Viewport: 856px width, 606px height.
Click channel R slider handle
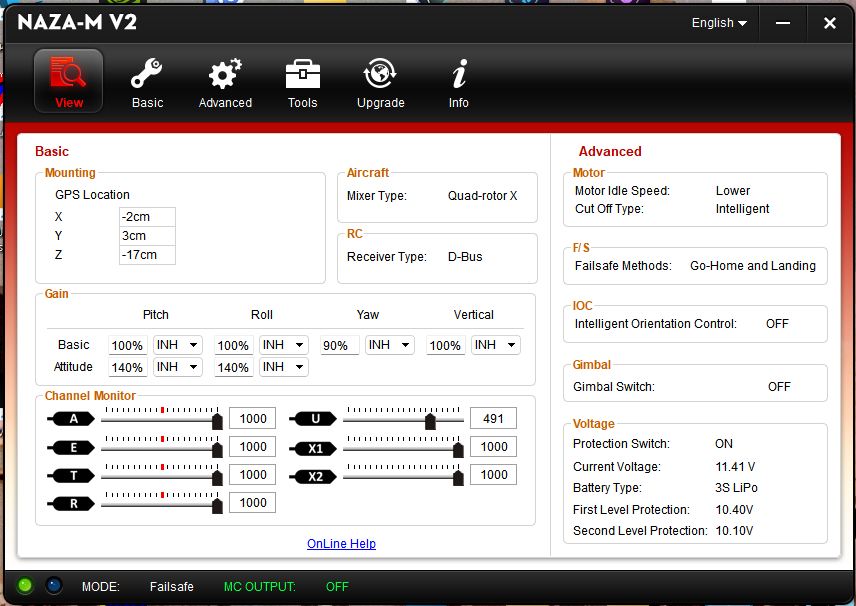point(217,506)
